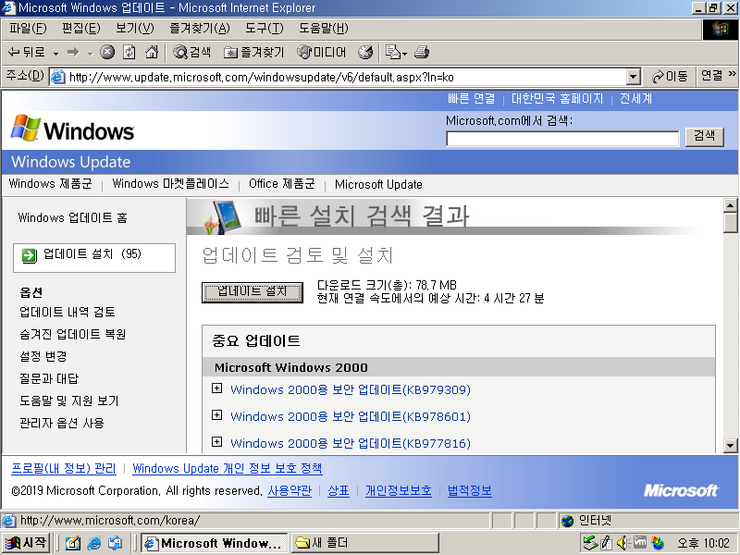Click the 업데이트 설치 install button
This screenshot has width=740, height=555.
coord(252,292)
